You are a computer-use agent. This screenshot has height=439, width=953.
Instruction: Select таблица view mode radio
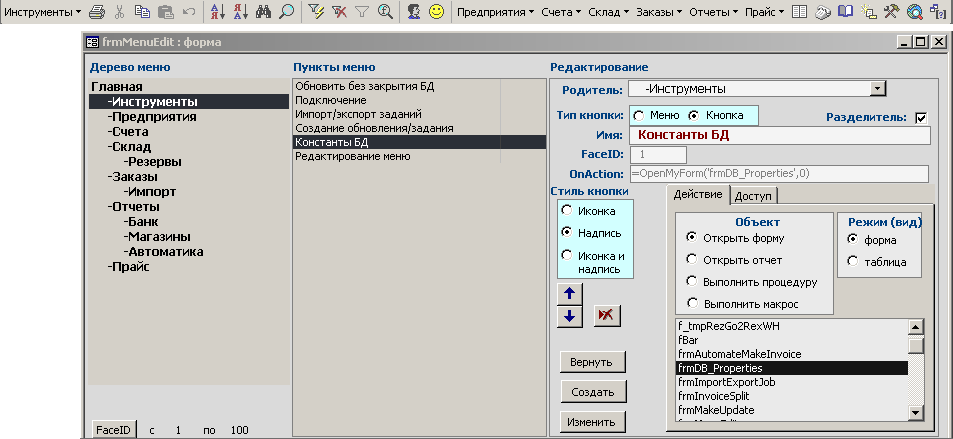[x=852, y=261]
